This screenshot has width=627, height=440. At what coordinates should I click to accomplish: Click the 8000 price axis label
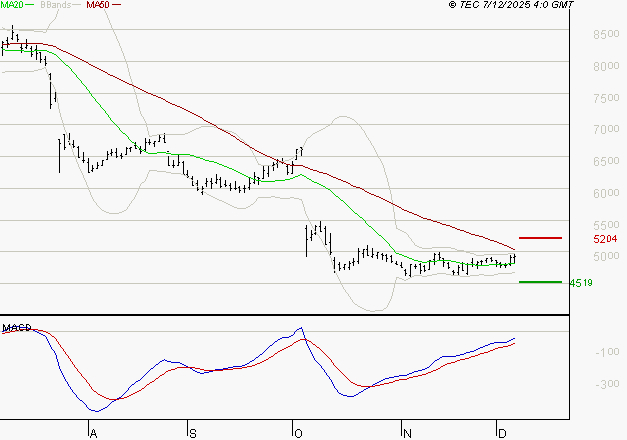point(606,66)
